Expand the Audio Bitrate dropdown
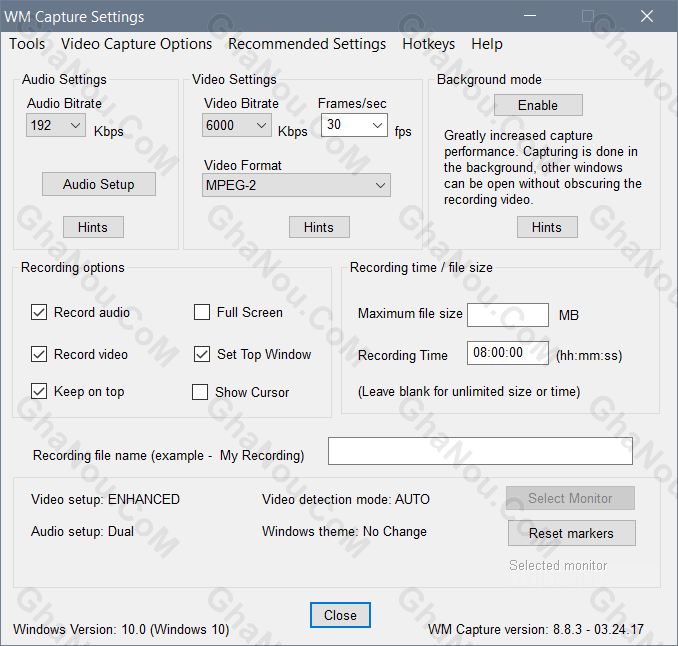The height and width of the screenshot is (646, 678). coord(56,125)
